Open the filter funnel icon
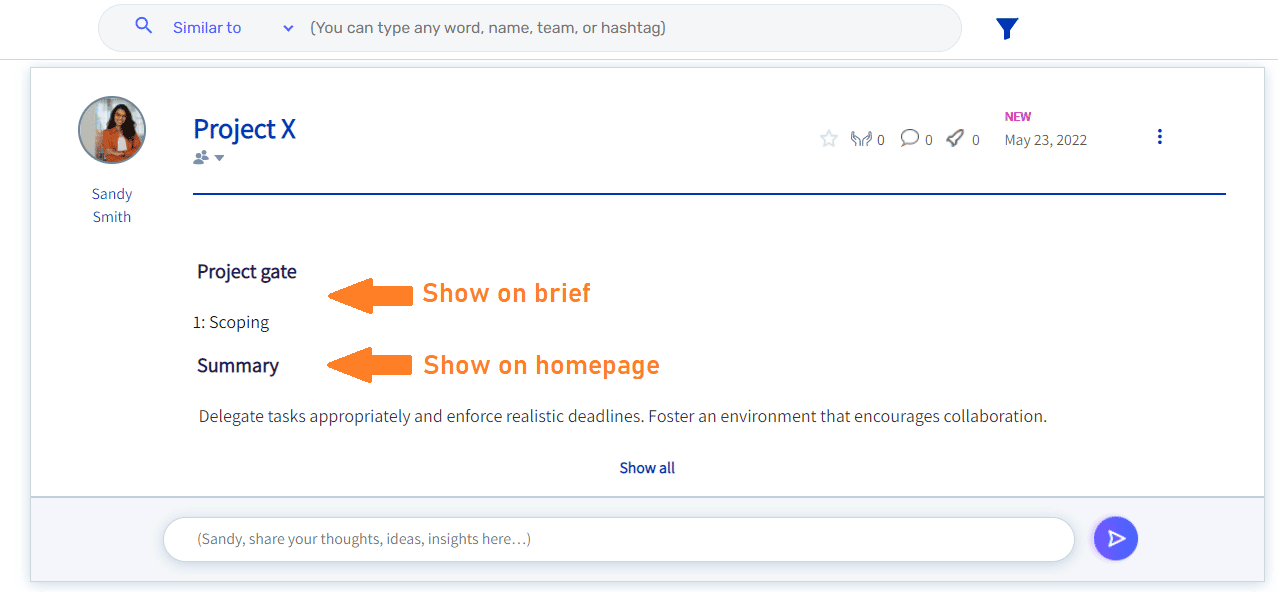1278x592 pixels. pyautogui.click(x=1007, y=29)
